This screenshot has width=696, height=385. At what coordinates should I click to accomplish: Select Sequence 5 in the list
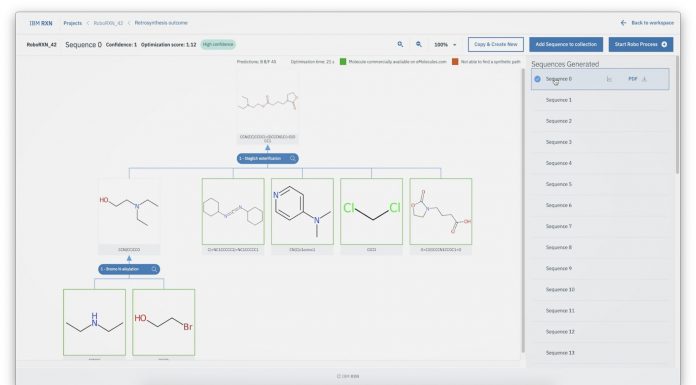pyautogui.click(x=600, y=184)
